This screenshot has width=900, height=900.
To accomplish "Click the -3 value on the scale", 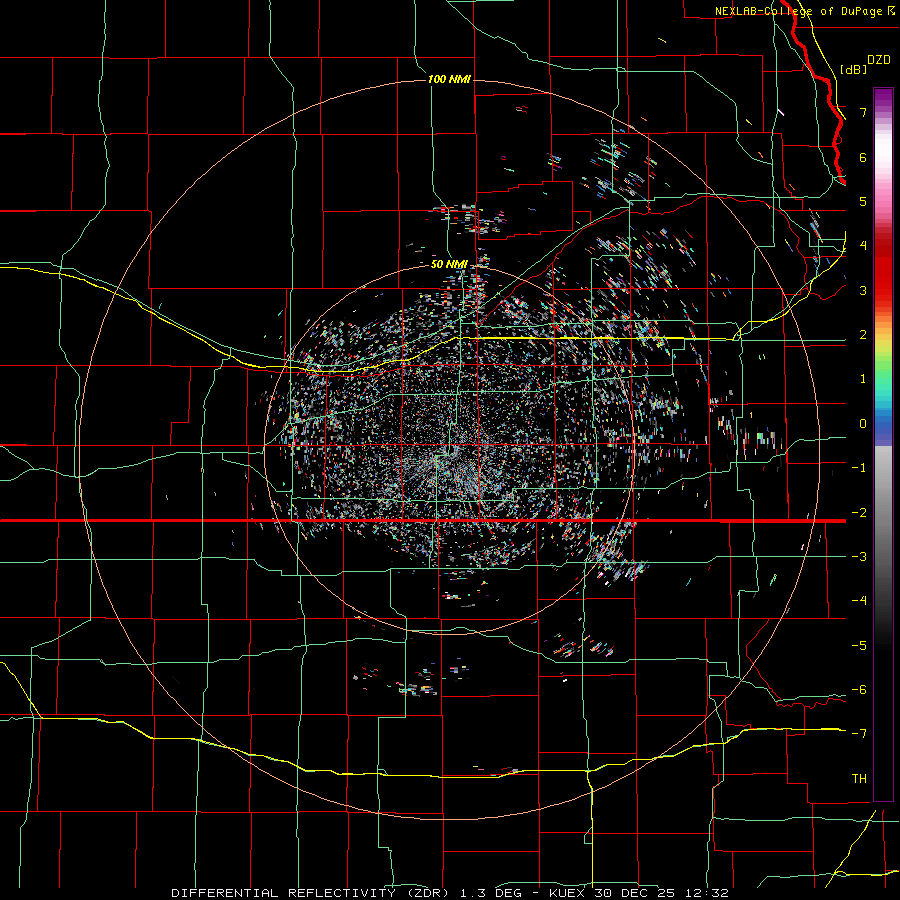I will tap(859, 557).
